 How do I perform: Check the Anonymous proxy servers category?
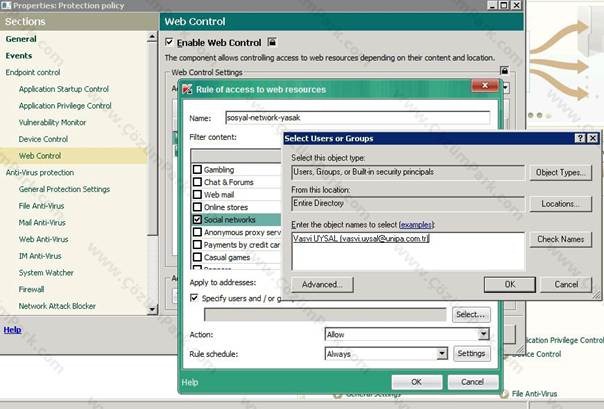click(197, 232)
